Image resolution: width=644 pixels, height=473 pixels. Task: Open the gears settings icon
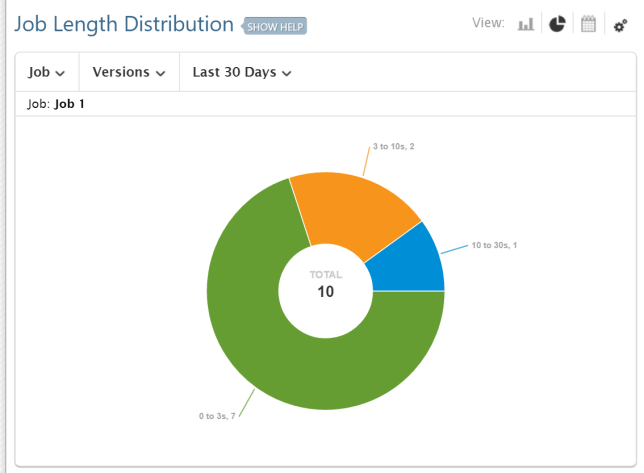[x=620, y=25]
